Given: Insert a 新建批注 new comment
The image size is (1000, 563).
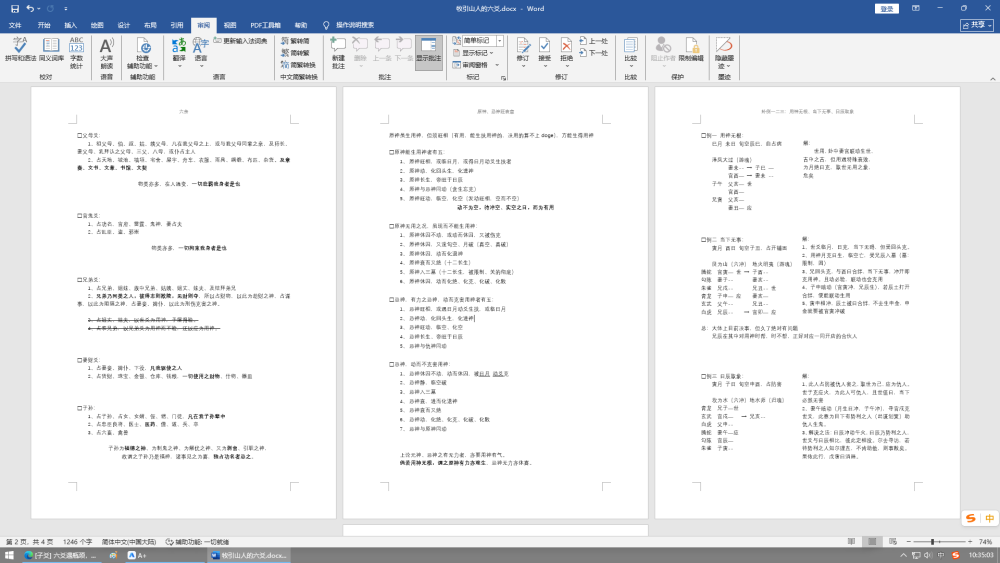Looking at the screenshot, I should click(338, 52).
